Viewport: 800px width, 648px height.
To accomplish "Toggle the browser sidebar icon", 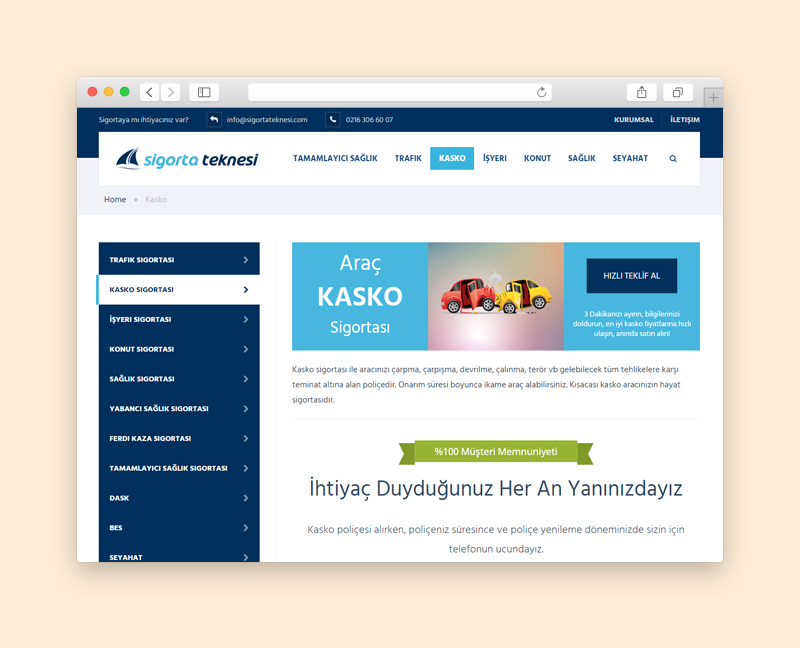I will click(204, 92).
